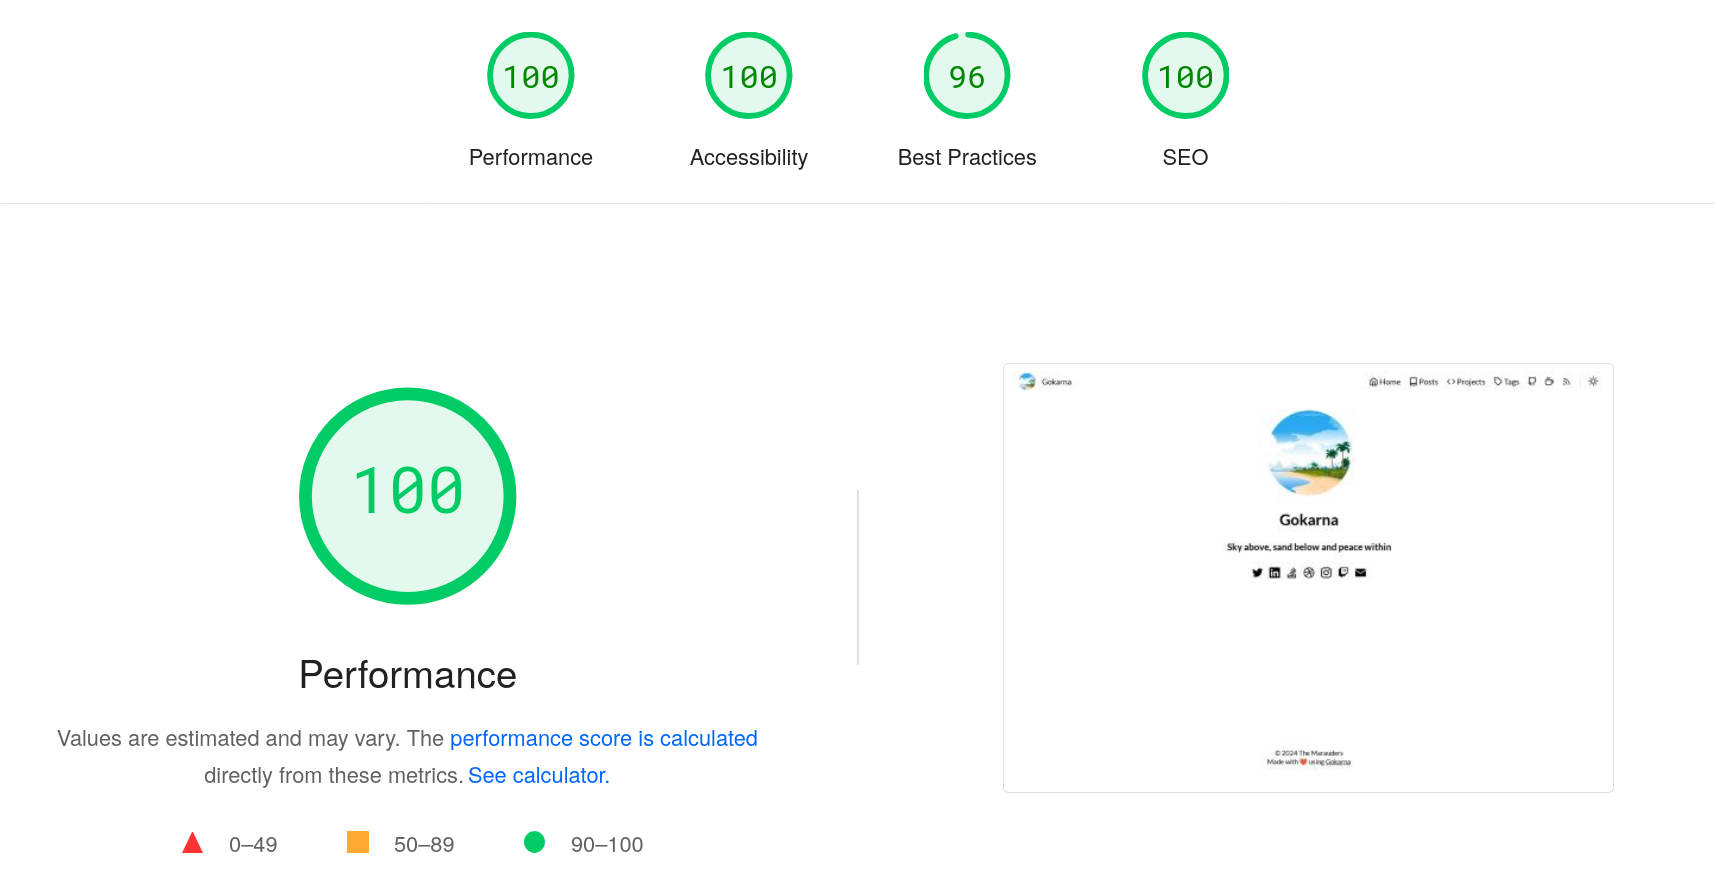
Task: Select Projects in the preview navbar
Action: [1466, 382]
